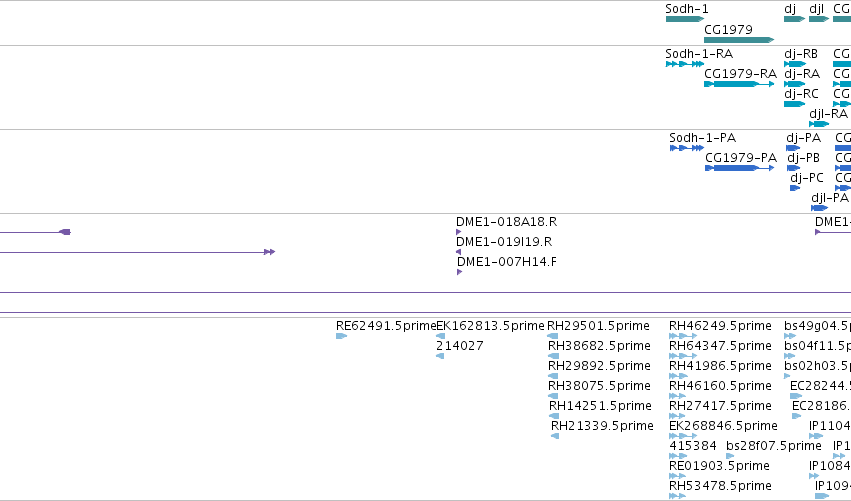The image size is (851, 501).
Task: Open the Sodh-1-RA transcript label
Action: (x=699, y=54)
